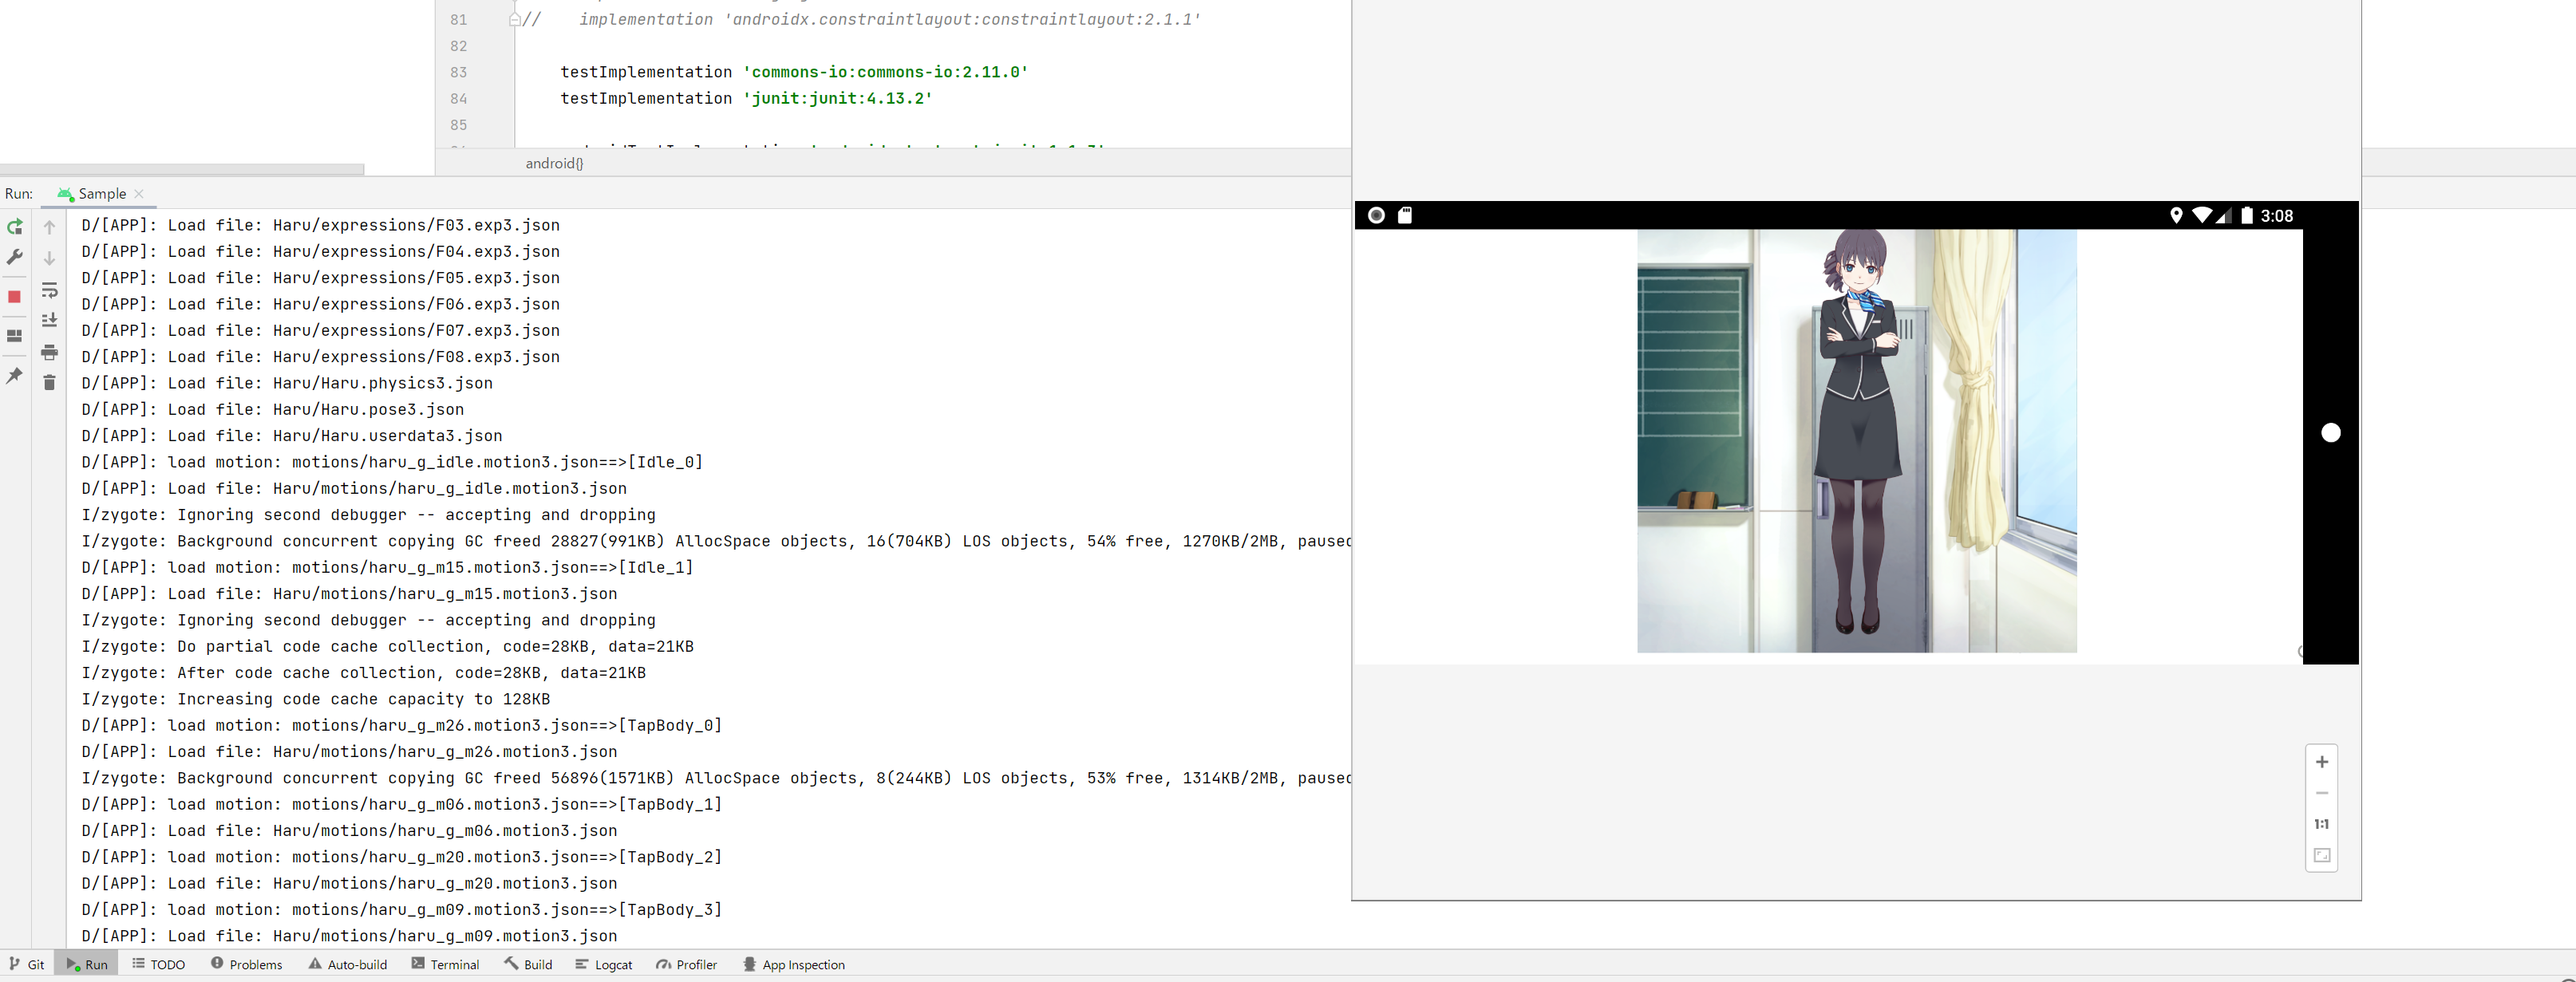2576x982 pixels.
Task: Click the battery icon in emulator status bar
Action: pyautogui.click(x=2247, y=215)
